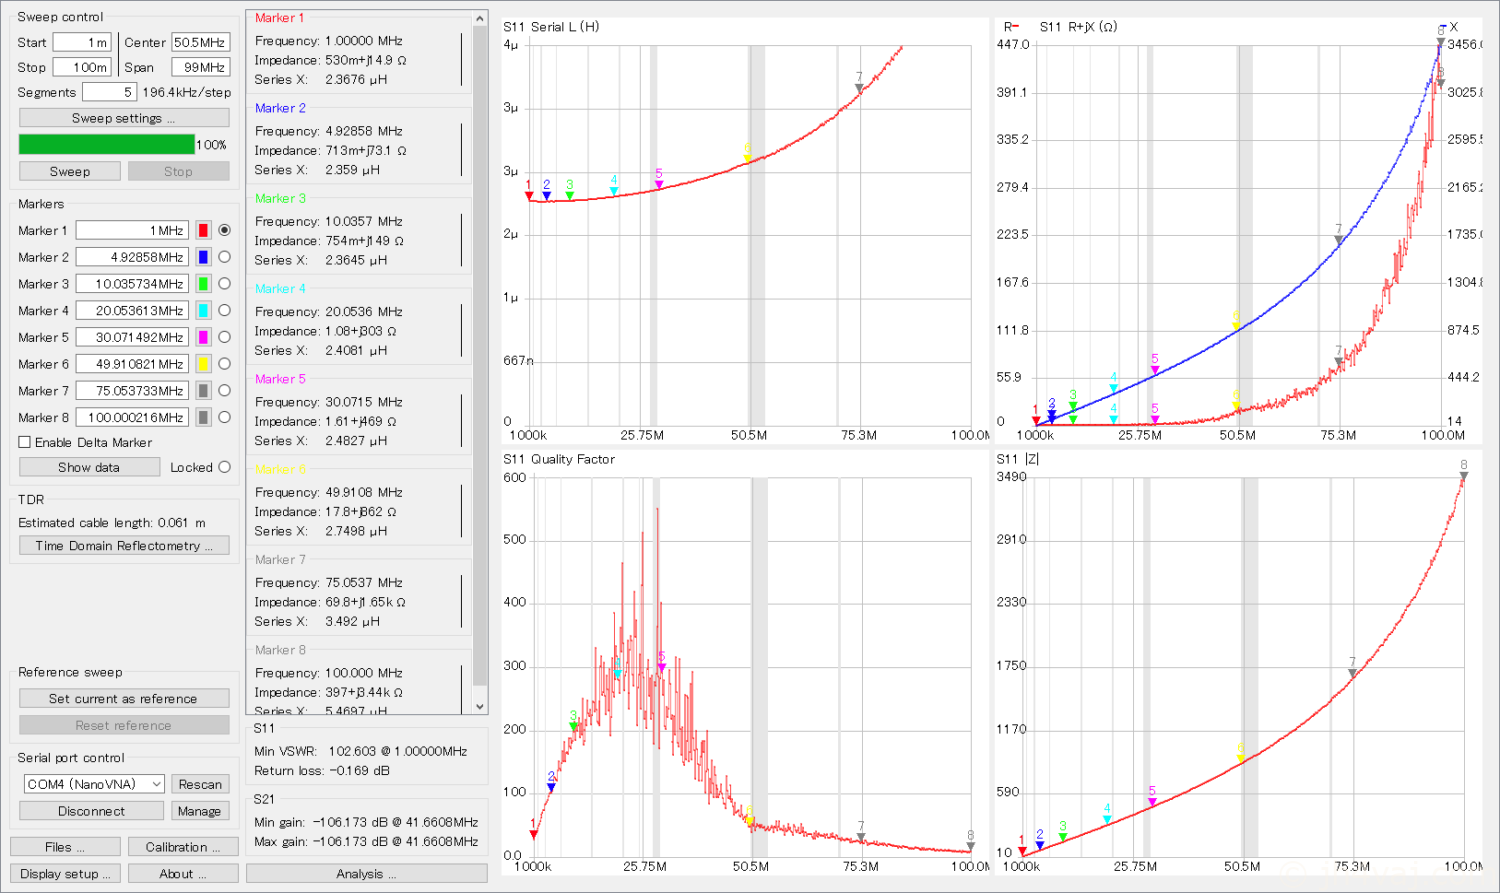Click yellow marker 6 triangle on |Z| chart
The width and height of the screenshot is (1500, 893).
[1240, 760]
